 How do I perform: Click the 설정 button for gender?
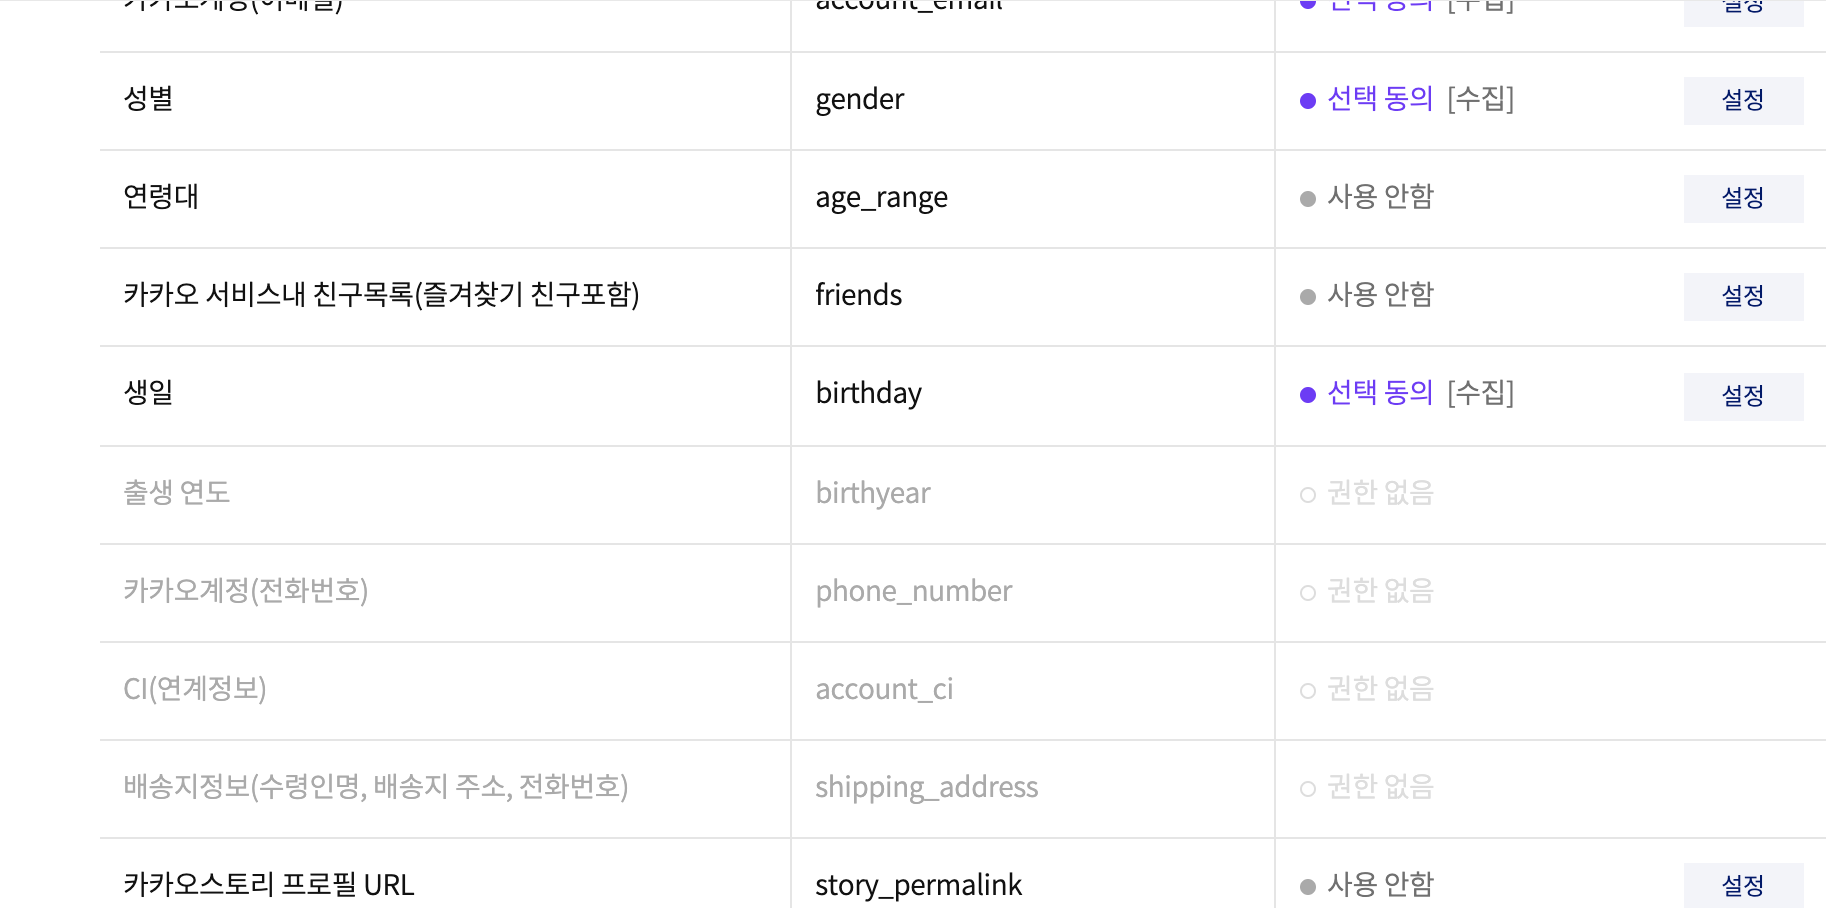[x=1742, y=100]
